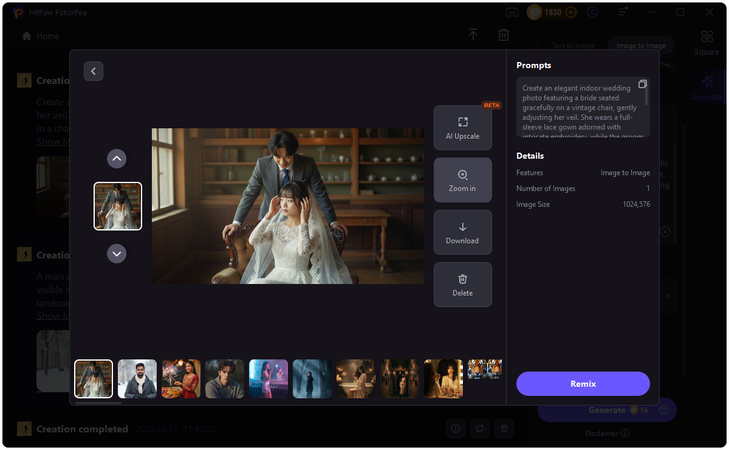Viewport: 729px width, 450px height.
Task: Select the dark blue silhouette thumbnail
Action: pos(312,379)
